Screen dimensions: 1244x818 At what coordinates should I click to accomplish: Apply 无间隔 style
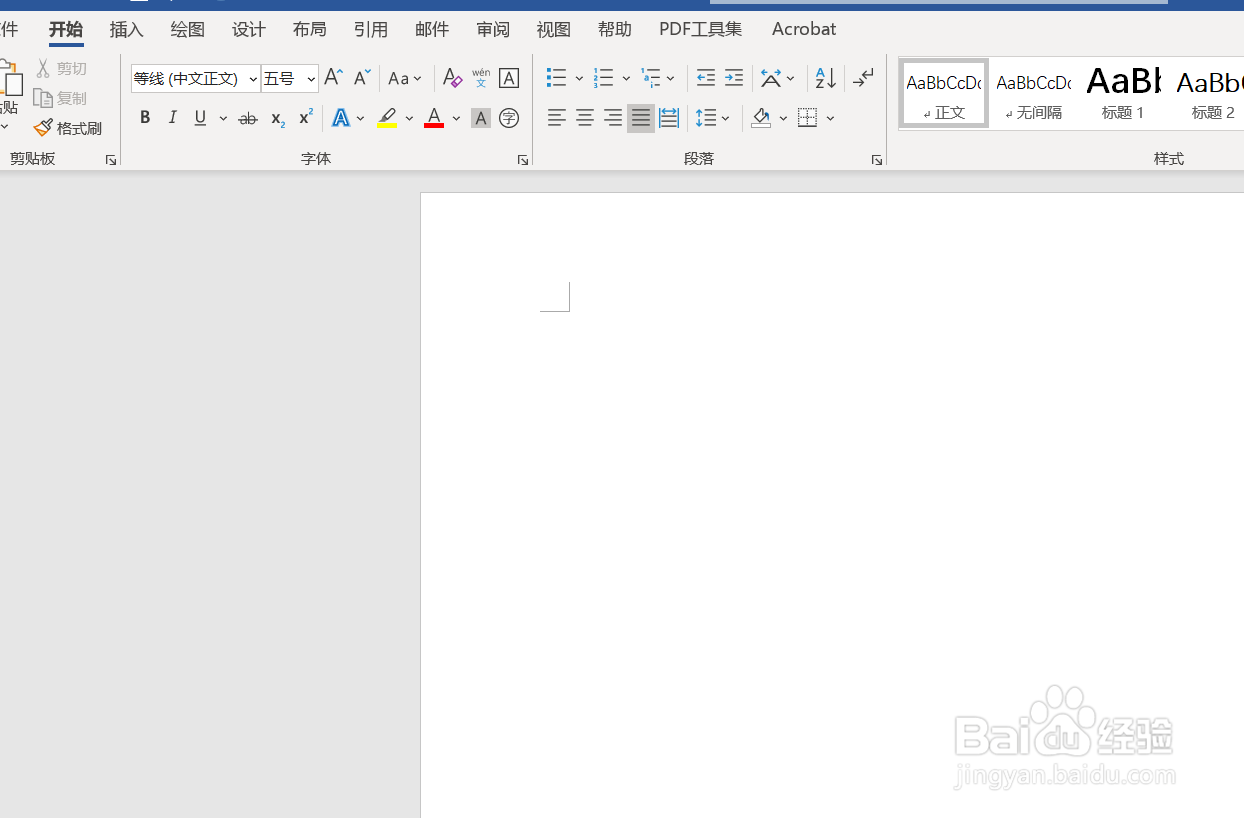(1034, 93)
